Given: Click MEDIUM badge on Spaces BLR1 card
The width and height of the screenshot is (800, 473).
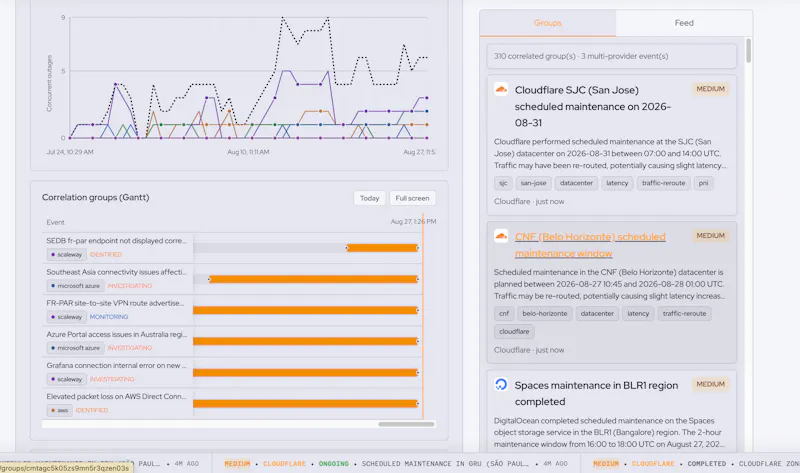Looking at the screenshot, I should (710, 384).
